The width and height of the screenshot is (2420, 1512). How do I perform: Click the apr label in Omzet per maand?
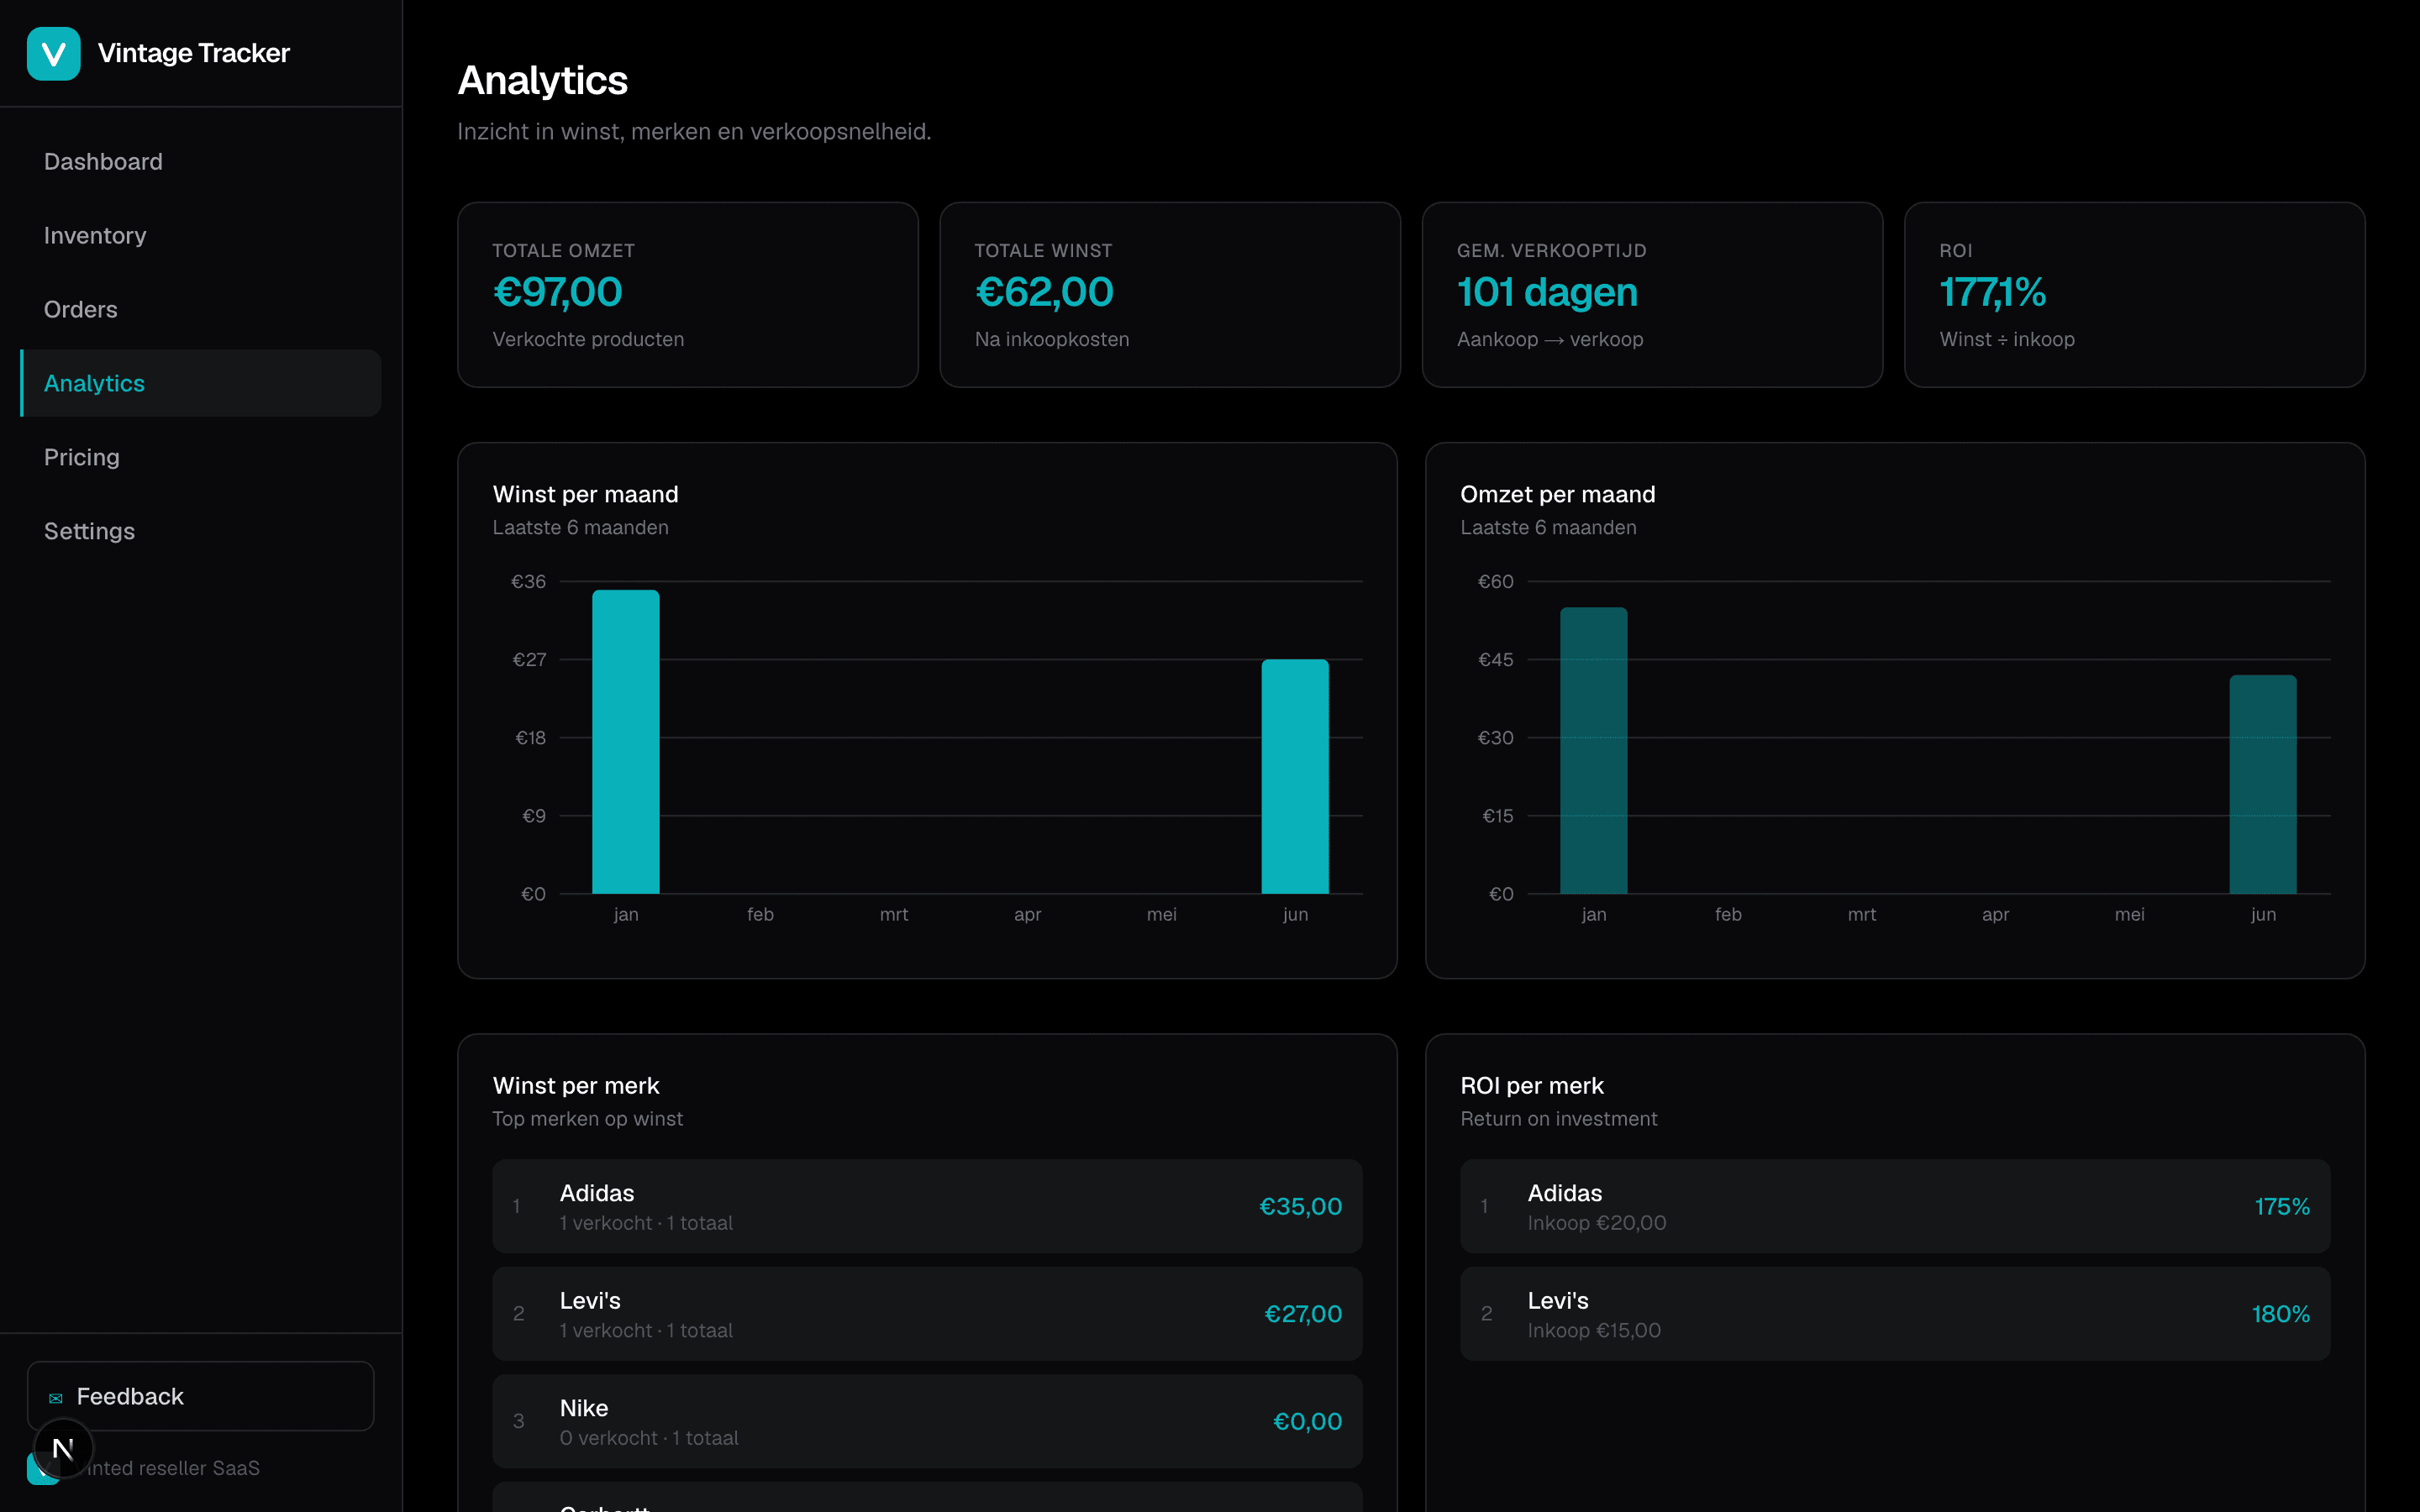pos(1995,914)
